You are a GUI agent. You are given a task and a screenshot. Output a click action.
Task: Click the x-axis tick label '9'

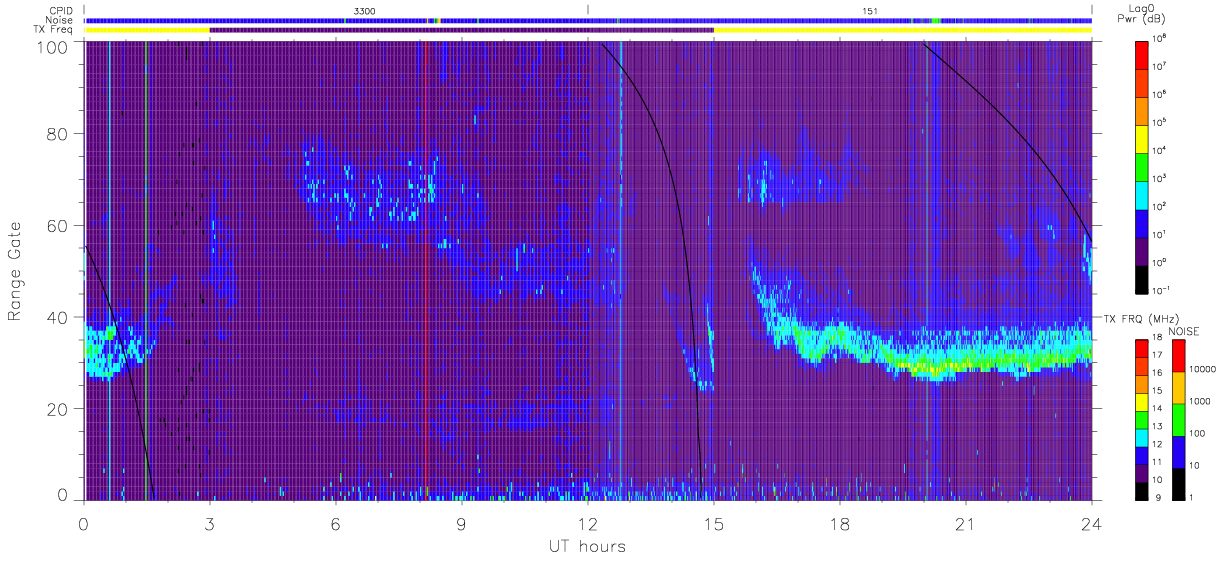462,523
